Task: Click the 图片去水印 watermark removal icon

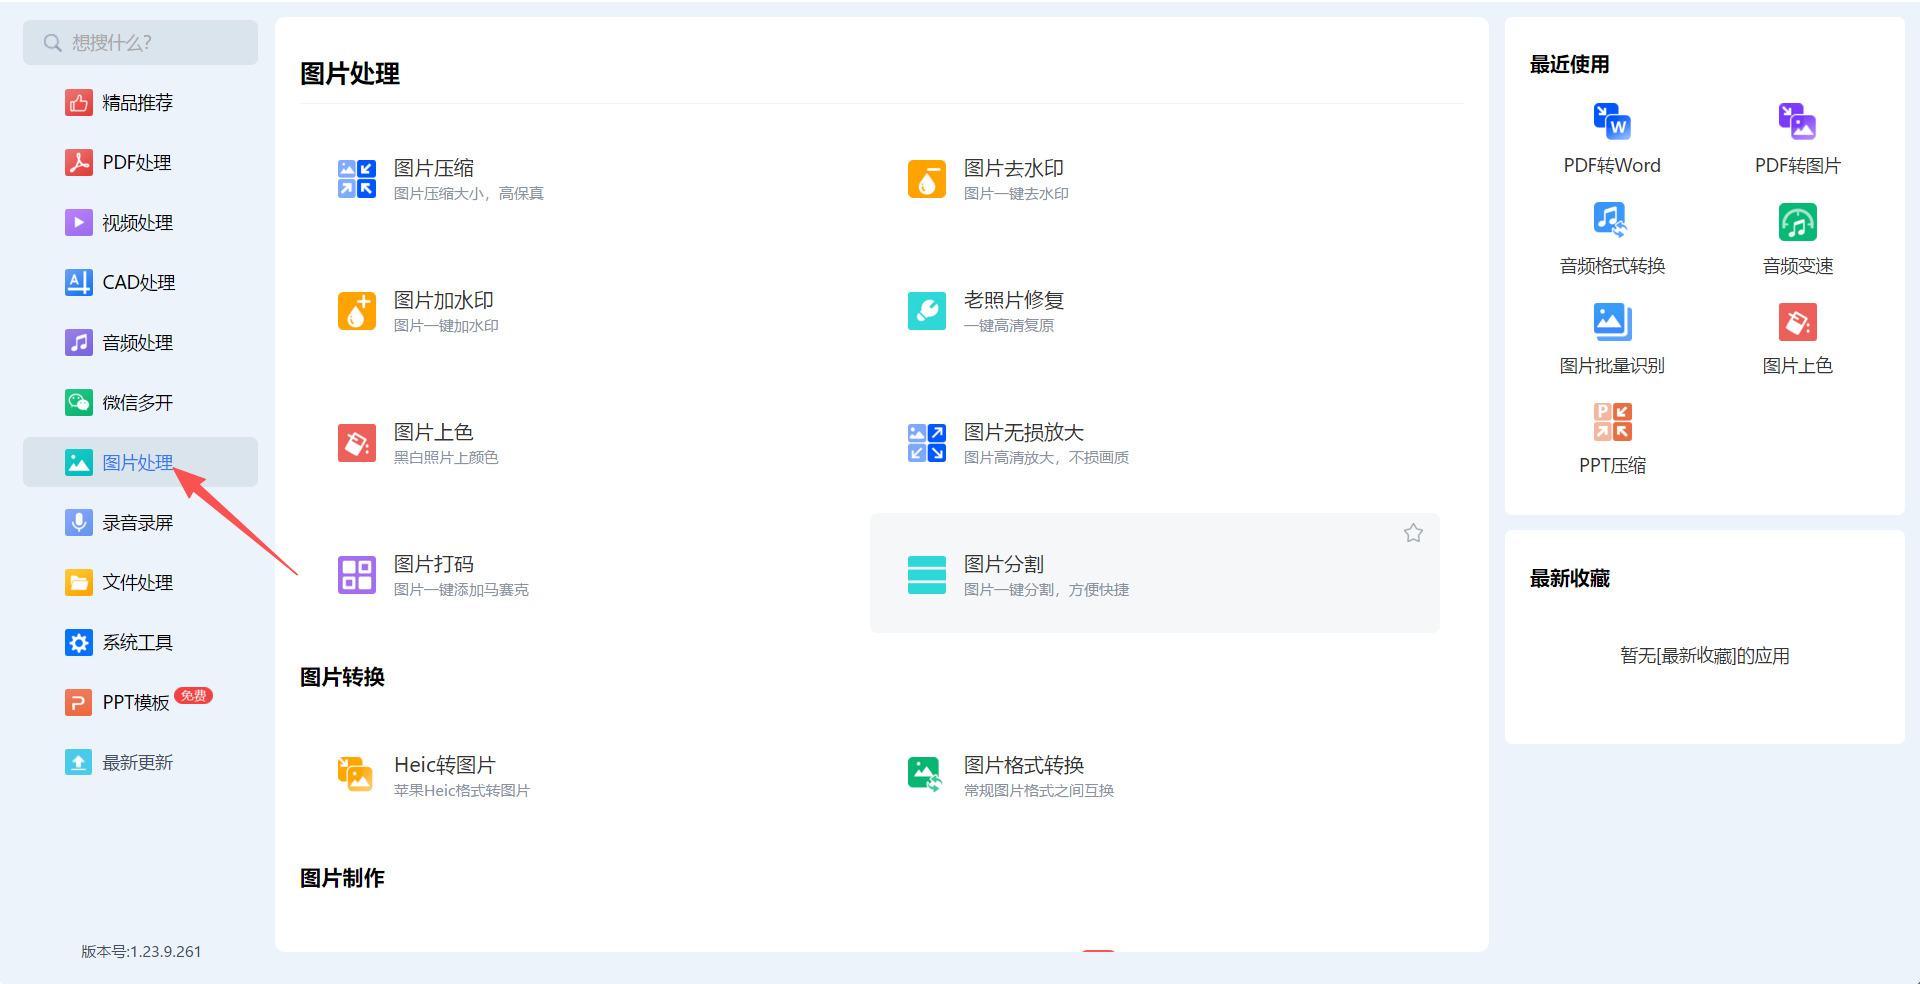Action: coord(926,179)
